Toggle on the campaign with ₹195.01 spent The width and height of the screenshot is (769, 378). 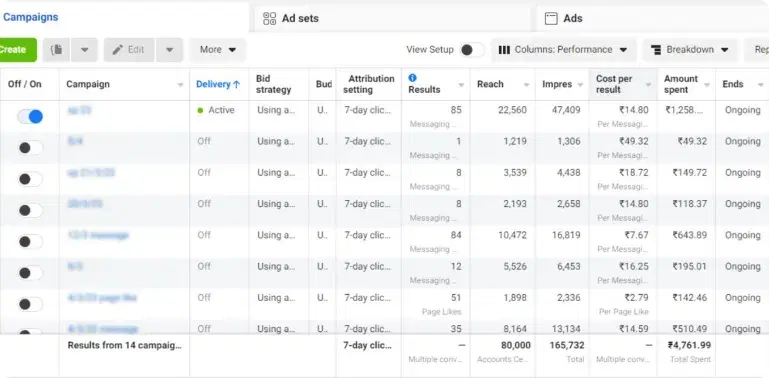pos(30,273)
